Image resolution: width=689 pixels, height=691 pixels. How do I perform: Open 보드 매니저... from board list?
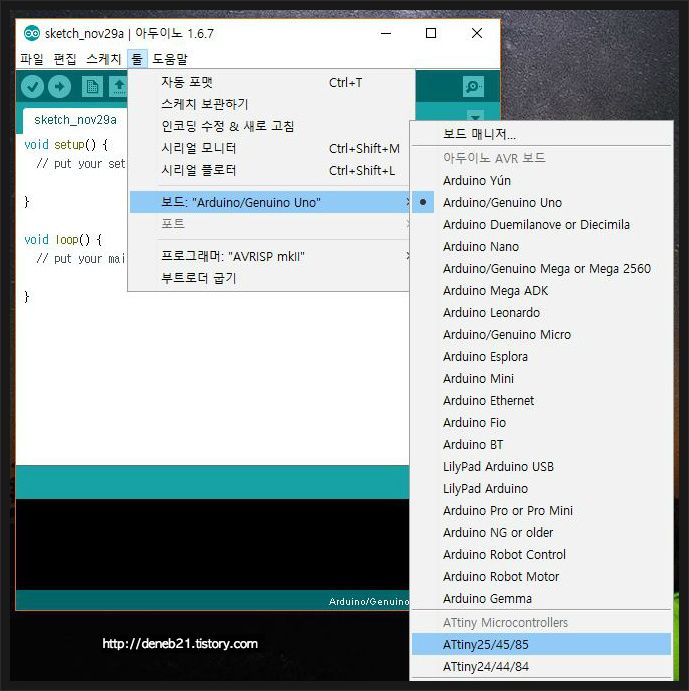coord(541,134)
